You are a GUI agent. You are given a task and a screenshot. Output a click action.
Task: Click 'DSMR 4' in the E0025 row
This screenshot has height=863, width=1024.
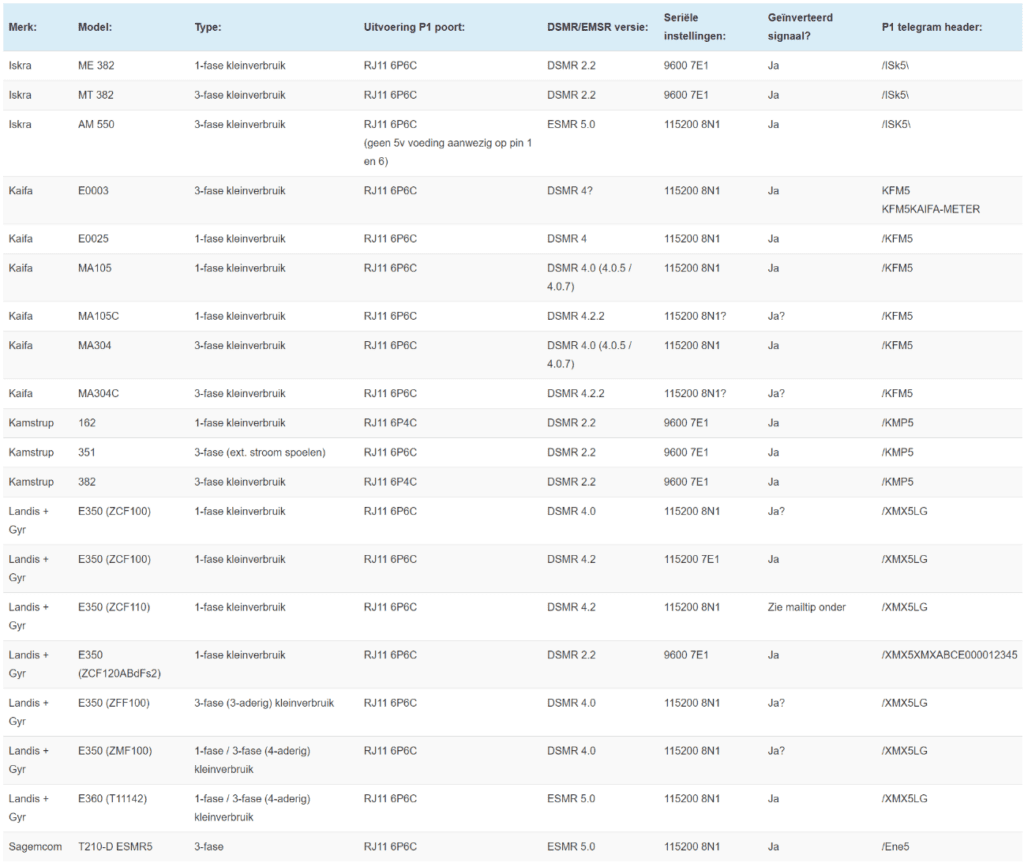(567, 238)
